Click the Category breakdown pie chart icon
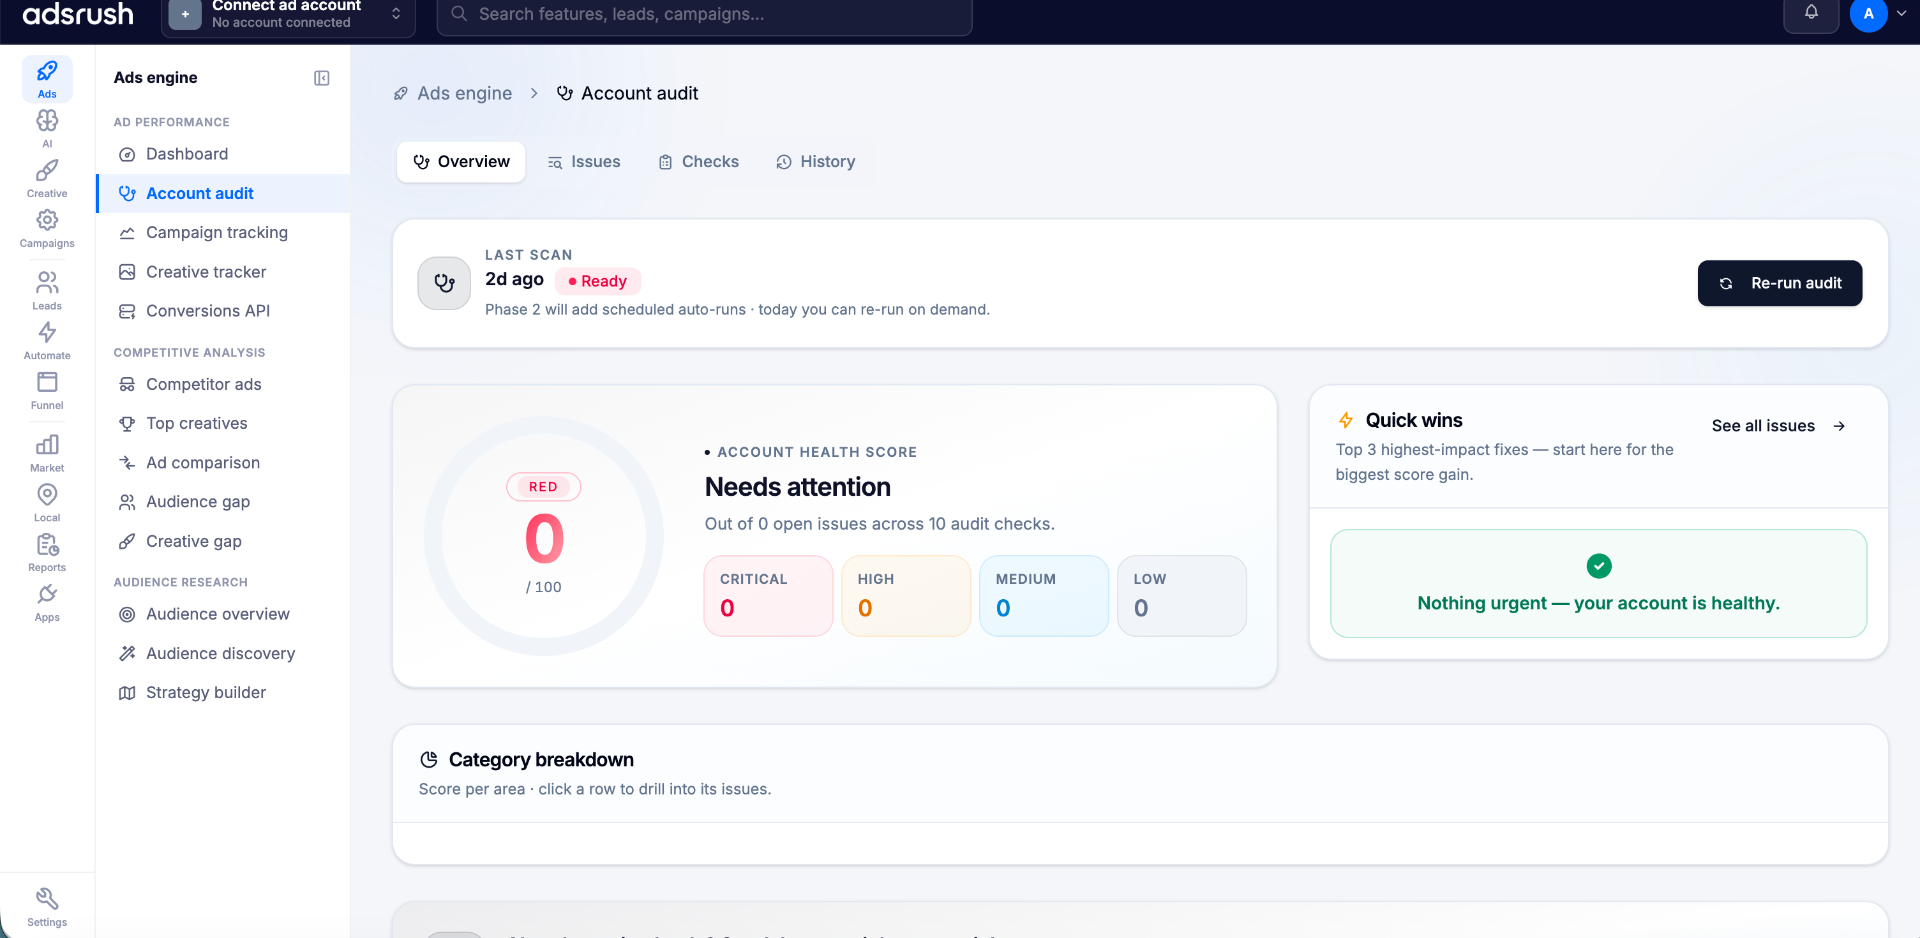 click(x=429, y=759)
